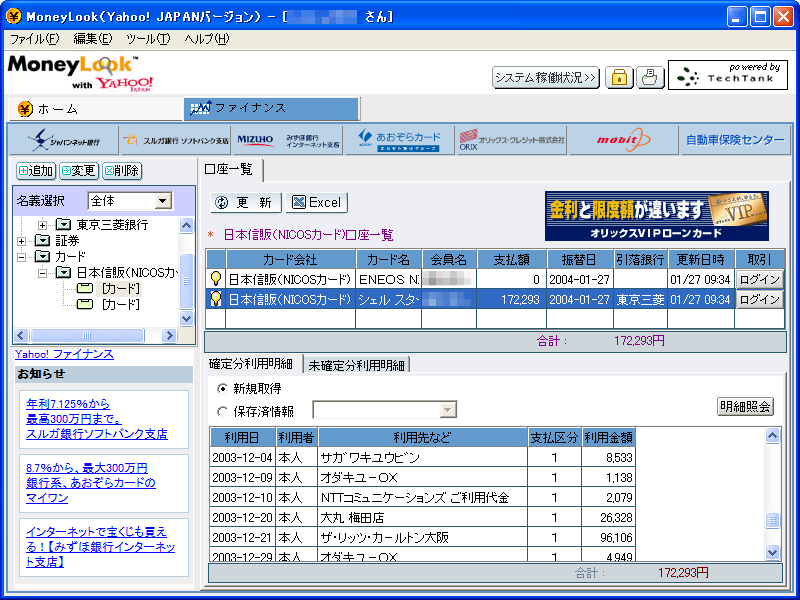
Task: Switch to the ファイナンス tab
Action: 271,108
